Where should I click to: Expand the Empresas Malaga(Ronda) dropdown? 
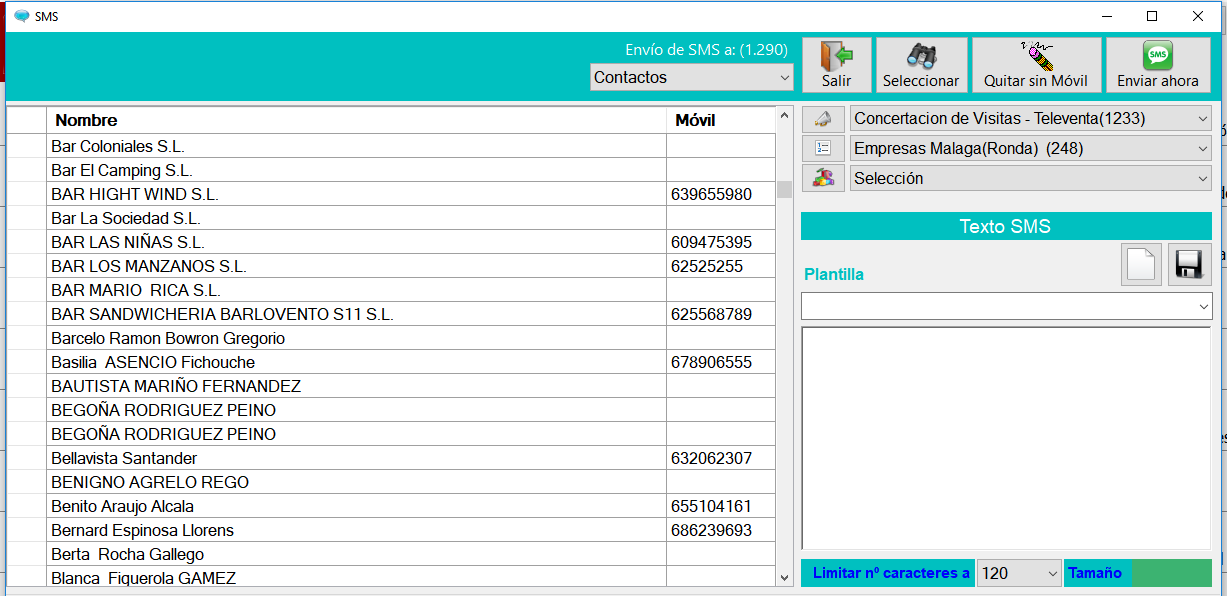coord(1030,149)
